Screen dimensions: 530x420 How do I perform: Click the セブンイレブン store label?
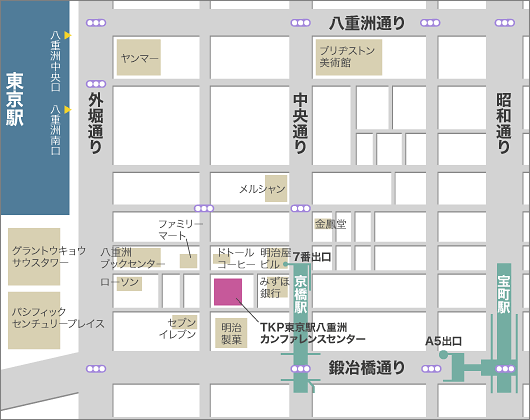(x=177, y=328)
